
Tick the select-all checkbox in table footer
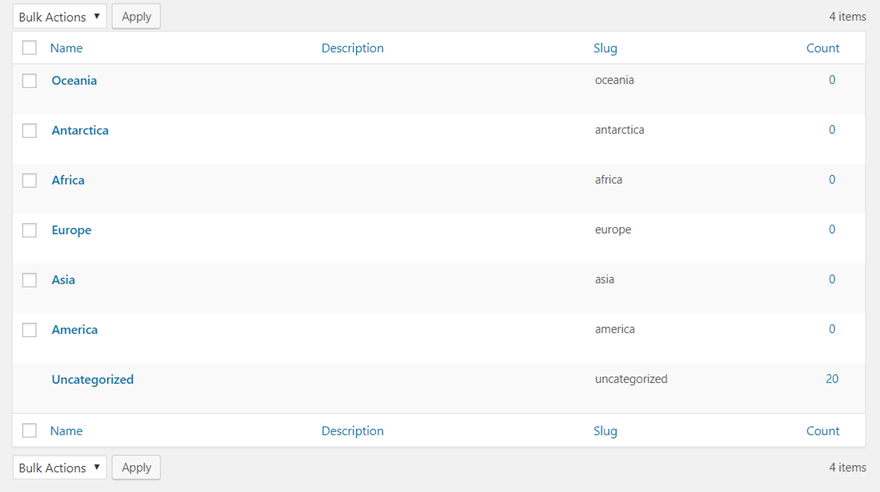(29, 431)
